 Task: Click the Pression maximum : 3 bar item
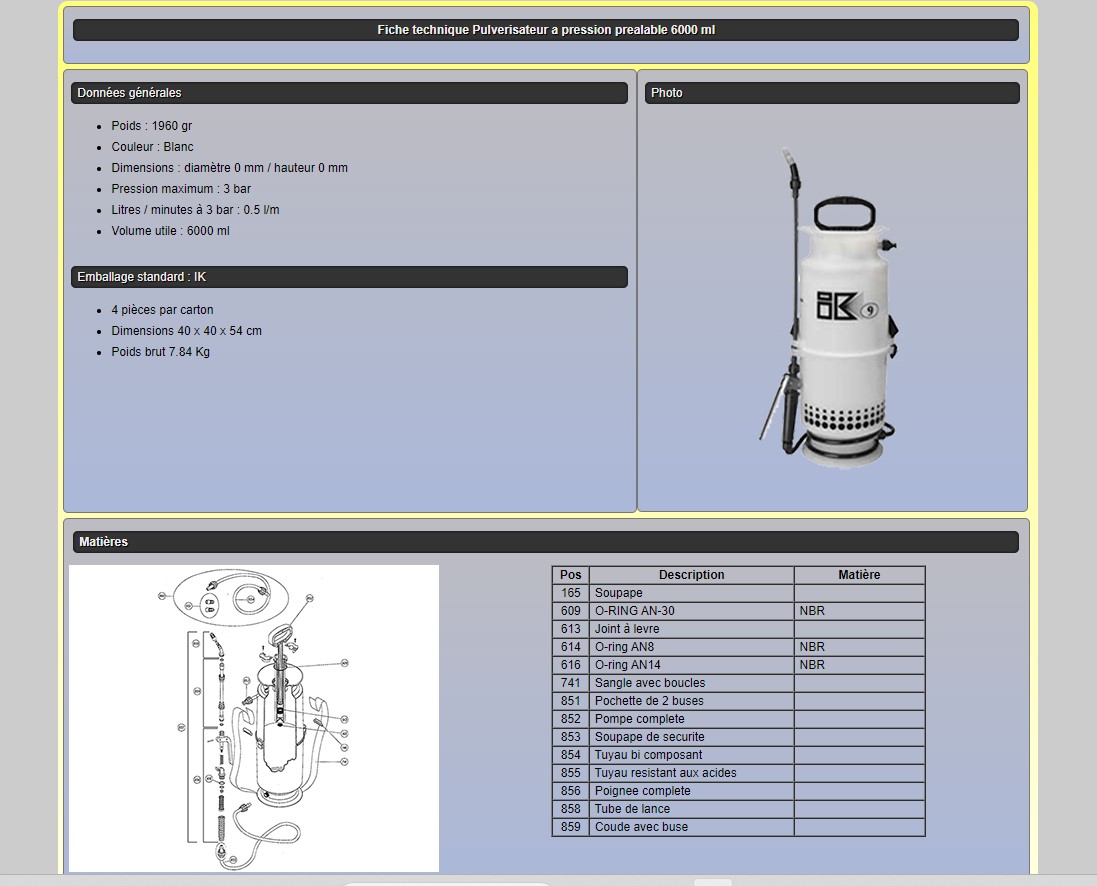click(181, 189)
